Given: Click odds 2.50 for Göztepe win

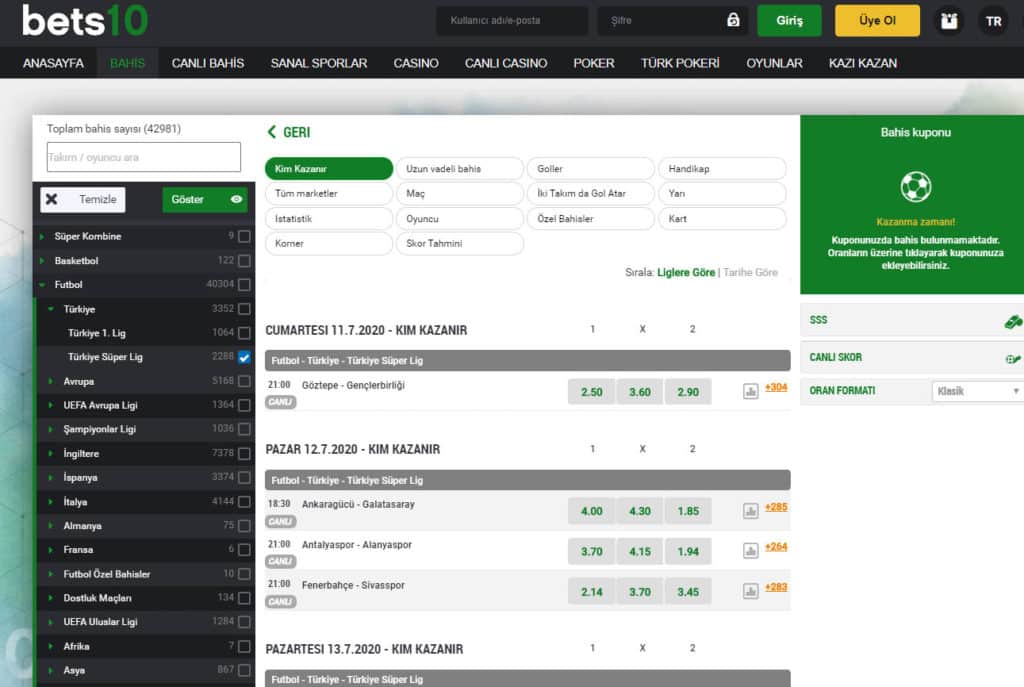Looking at the screenshot, I should point(592,392).
